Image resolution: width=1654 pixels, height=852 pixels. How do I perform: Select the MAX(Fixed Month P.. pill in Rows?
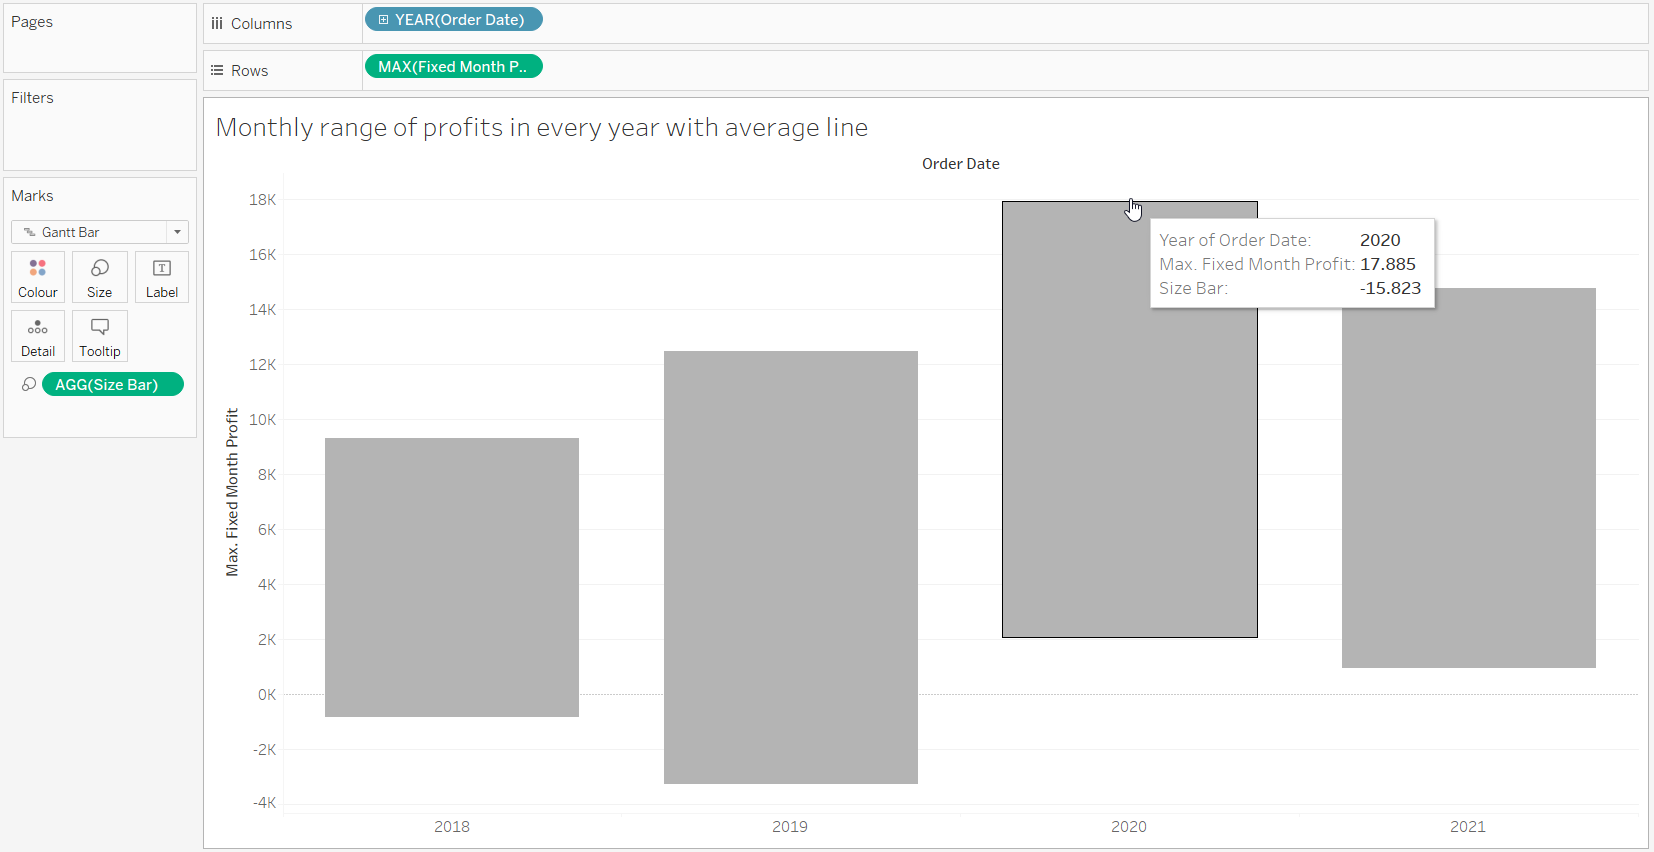[x=454, y=66]
